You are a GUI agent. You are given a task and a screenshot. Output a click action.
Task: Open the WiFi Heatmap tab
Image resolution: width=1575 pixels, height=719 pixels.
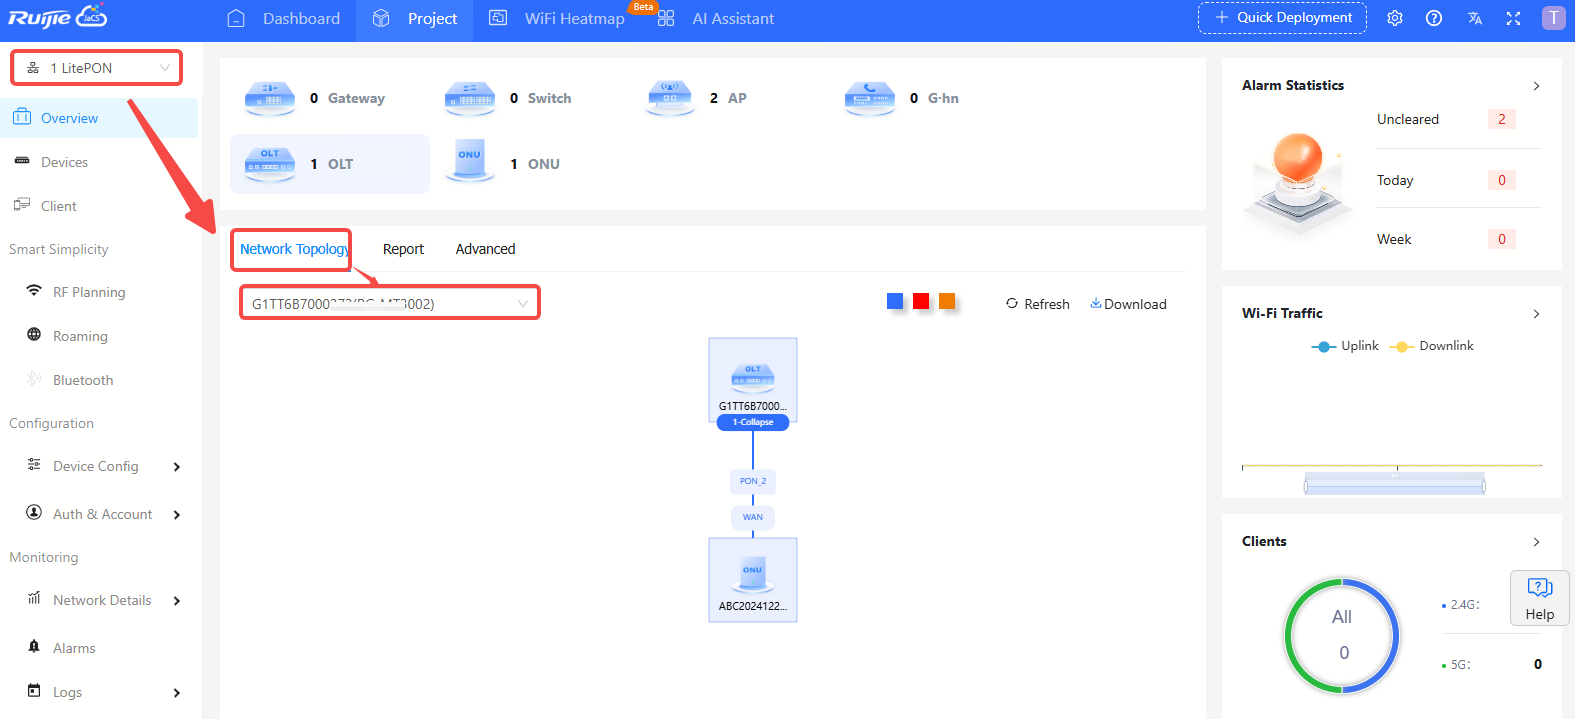pos(573,18)
